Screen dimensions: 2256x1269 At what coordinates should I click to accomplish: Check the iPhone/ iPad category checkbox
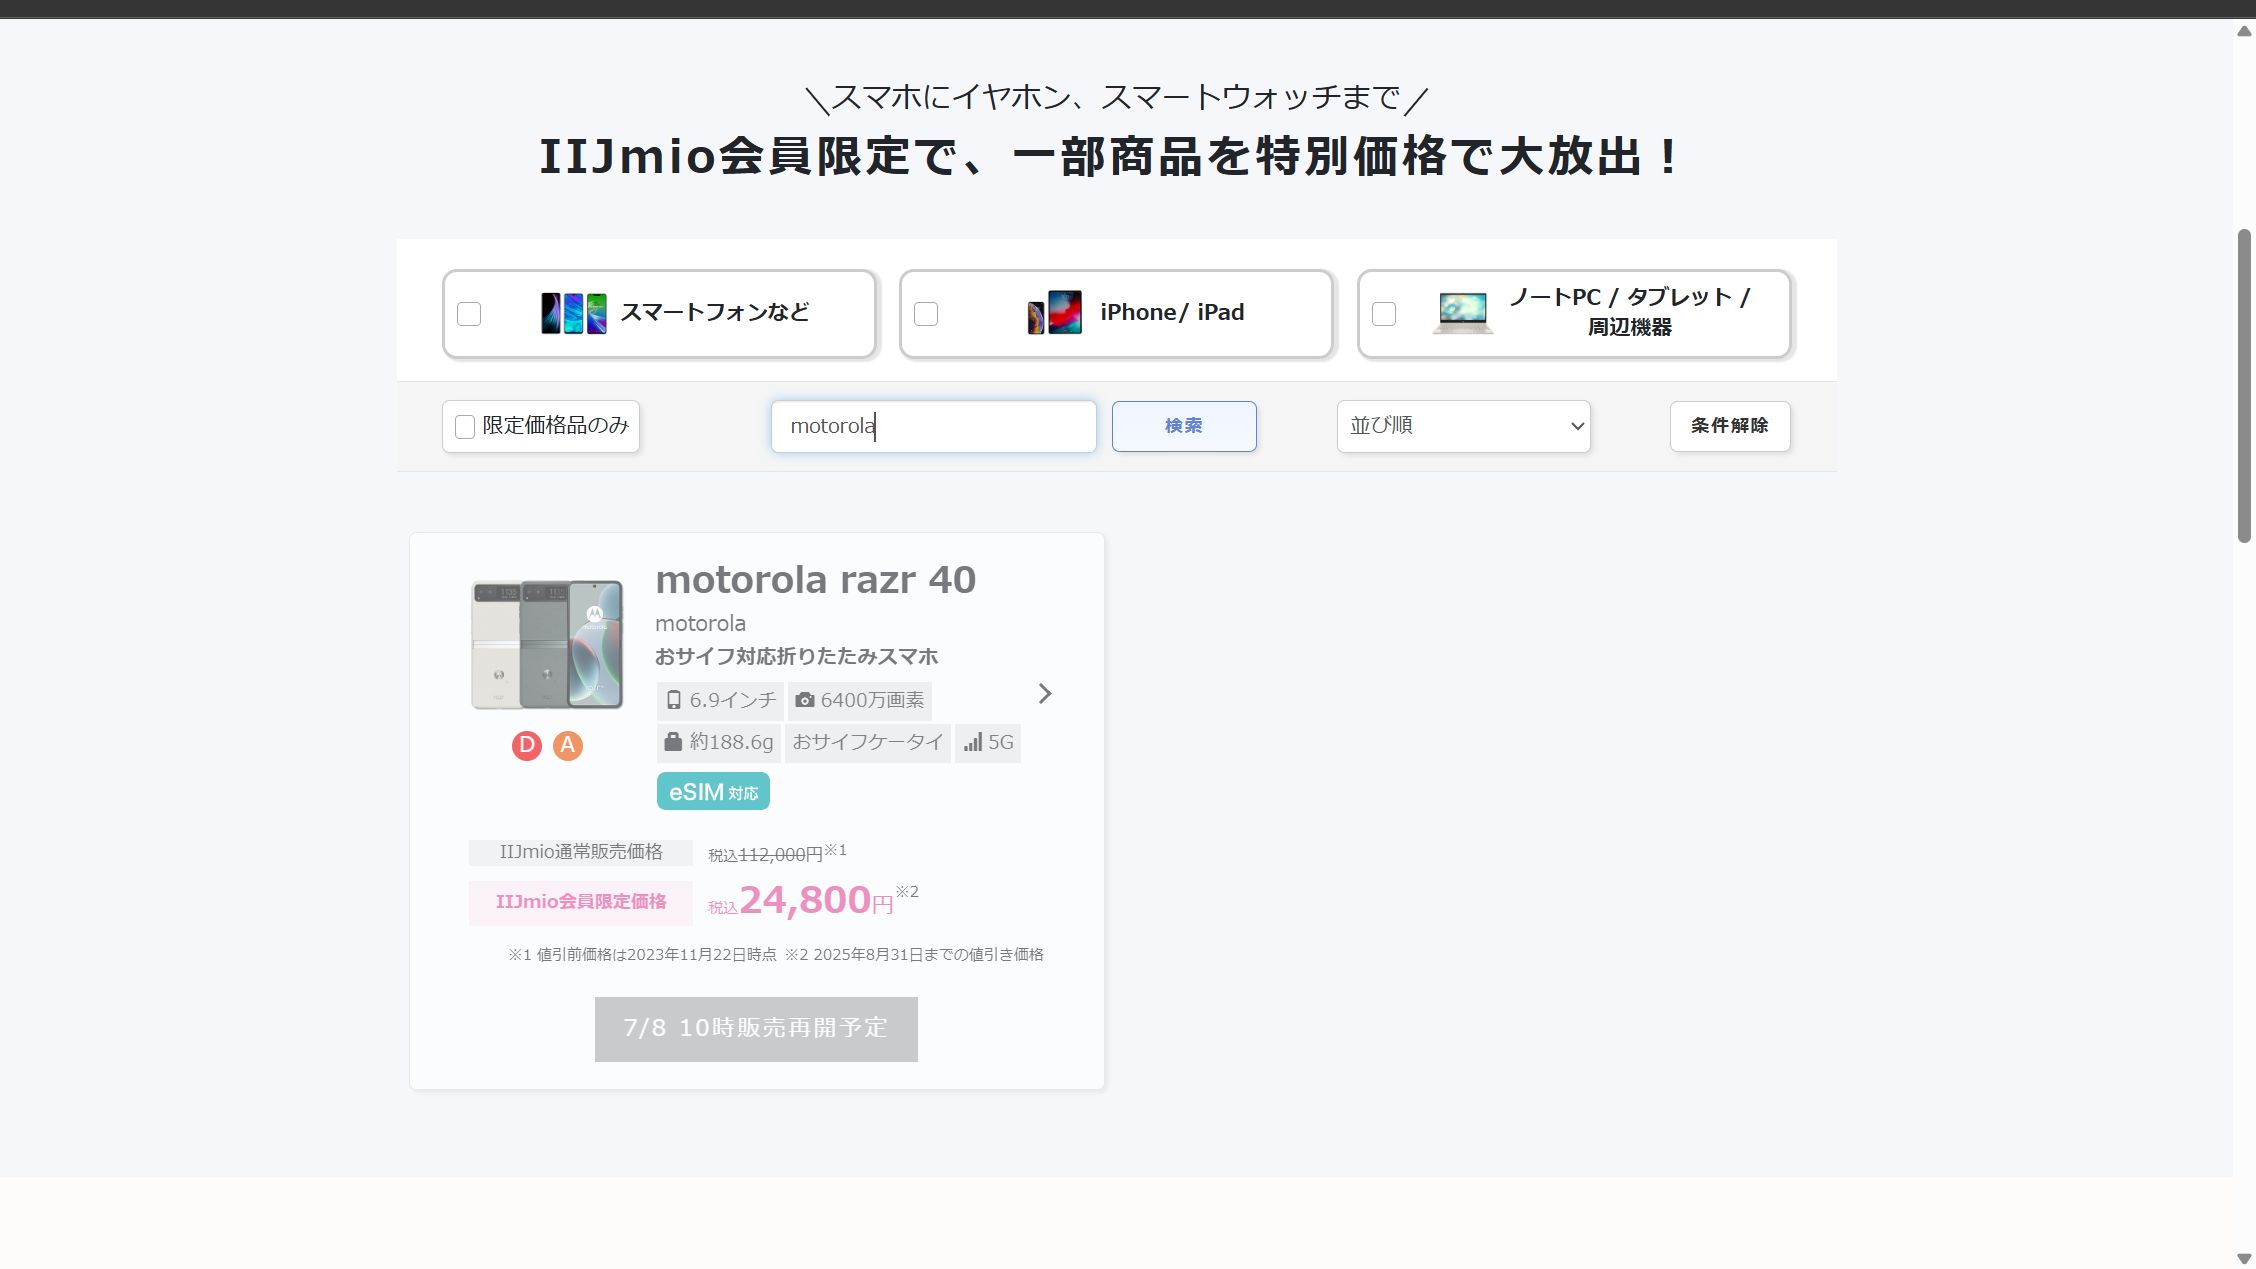(926, 314)
